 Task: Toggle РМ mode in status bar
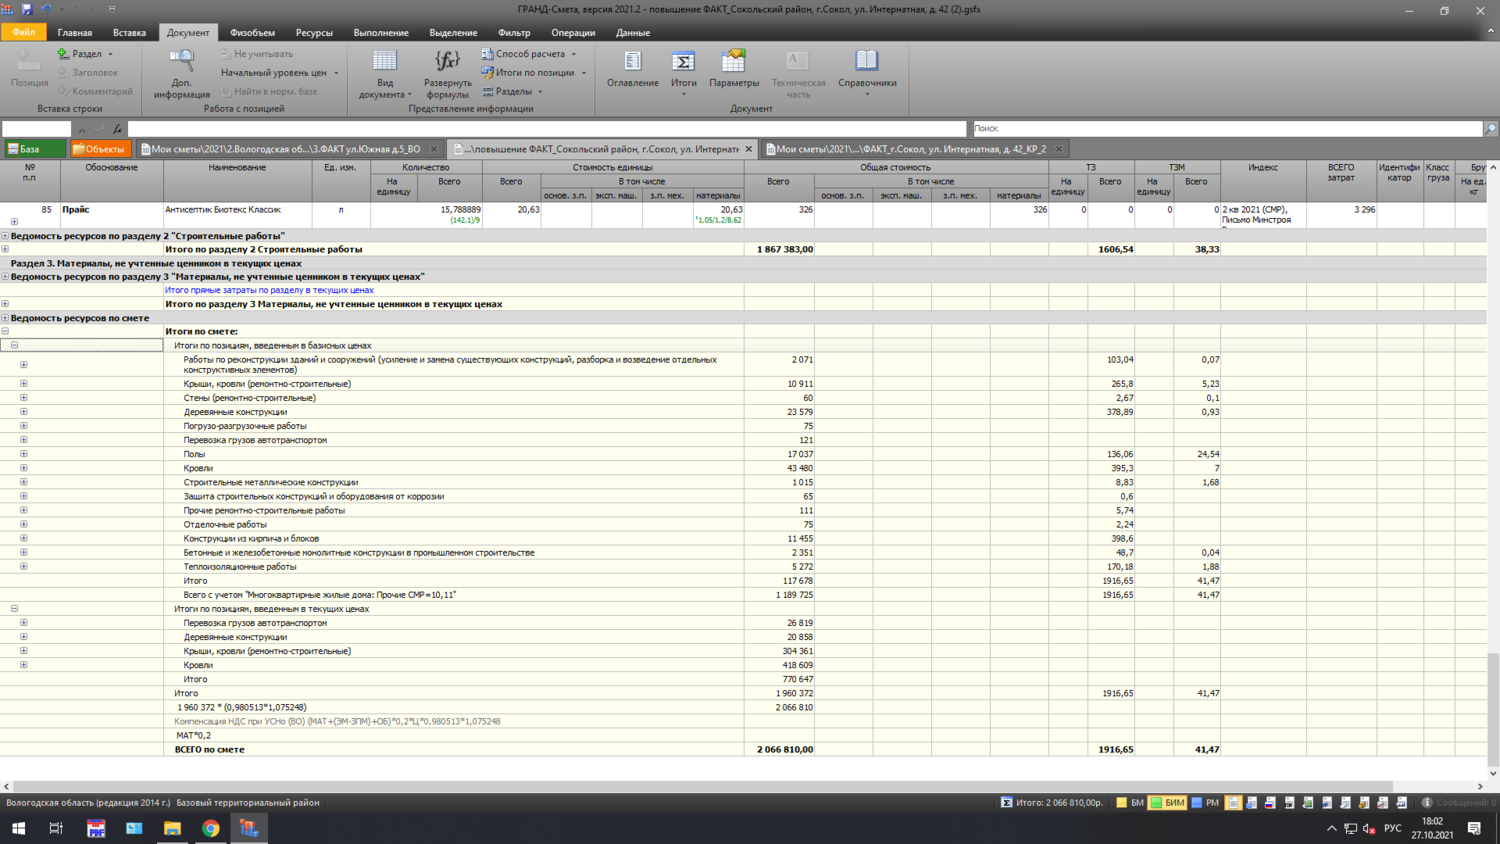1205,802
